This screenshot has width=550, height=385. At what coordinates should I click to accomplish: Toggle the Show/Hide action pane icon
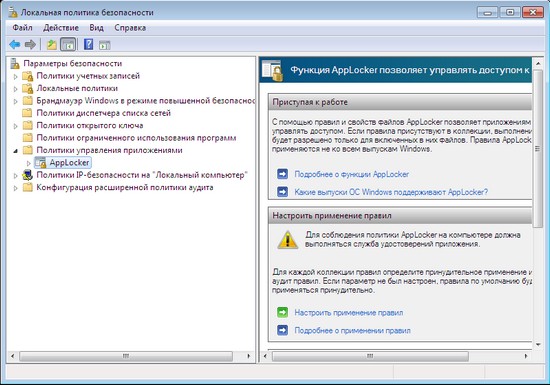click(x=105, y=45)
